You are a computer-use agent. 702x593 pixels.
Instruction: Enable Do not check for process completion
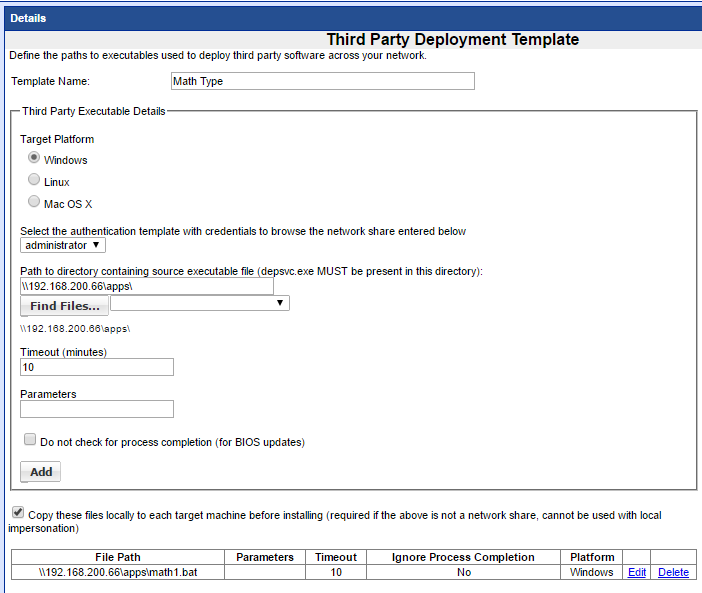(30, 440)
